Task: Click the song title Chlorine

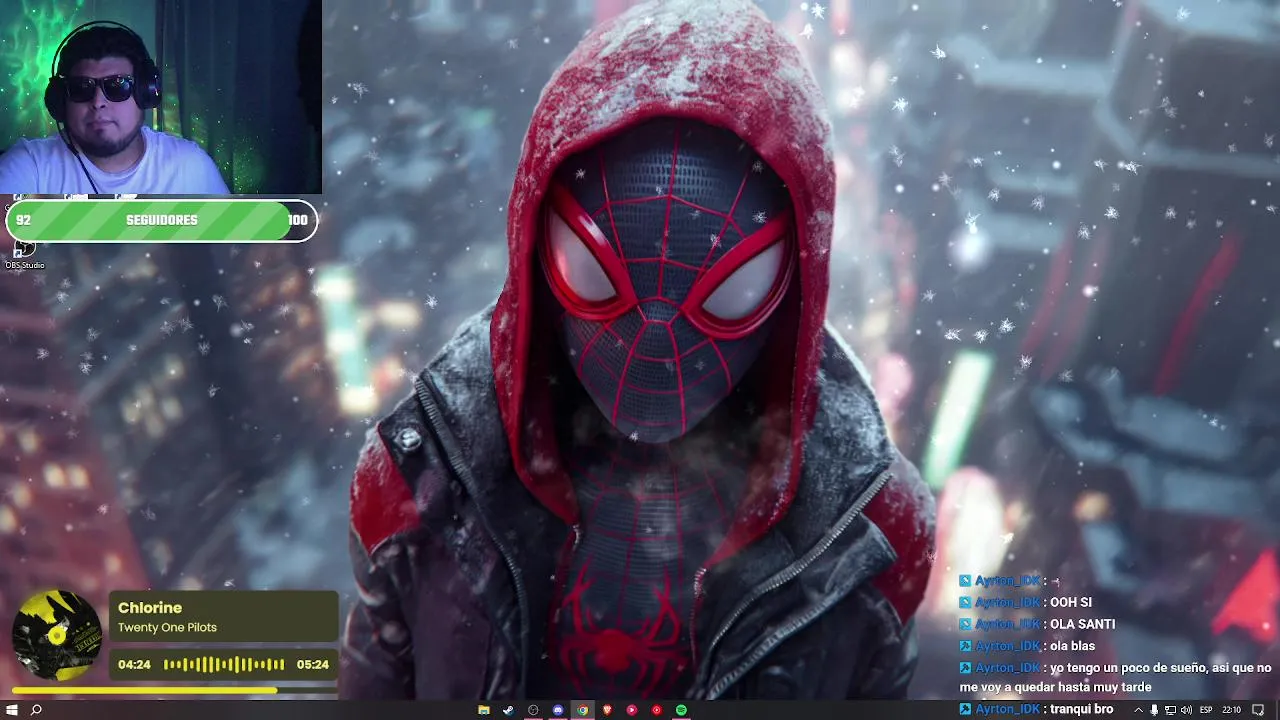Action: [x=150, y=608]
